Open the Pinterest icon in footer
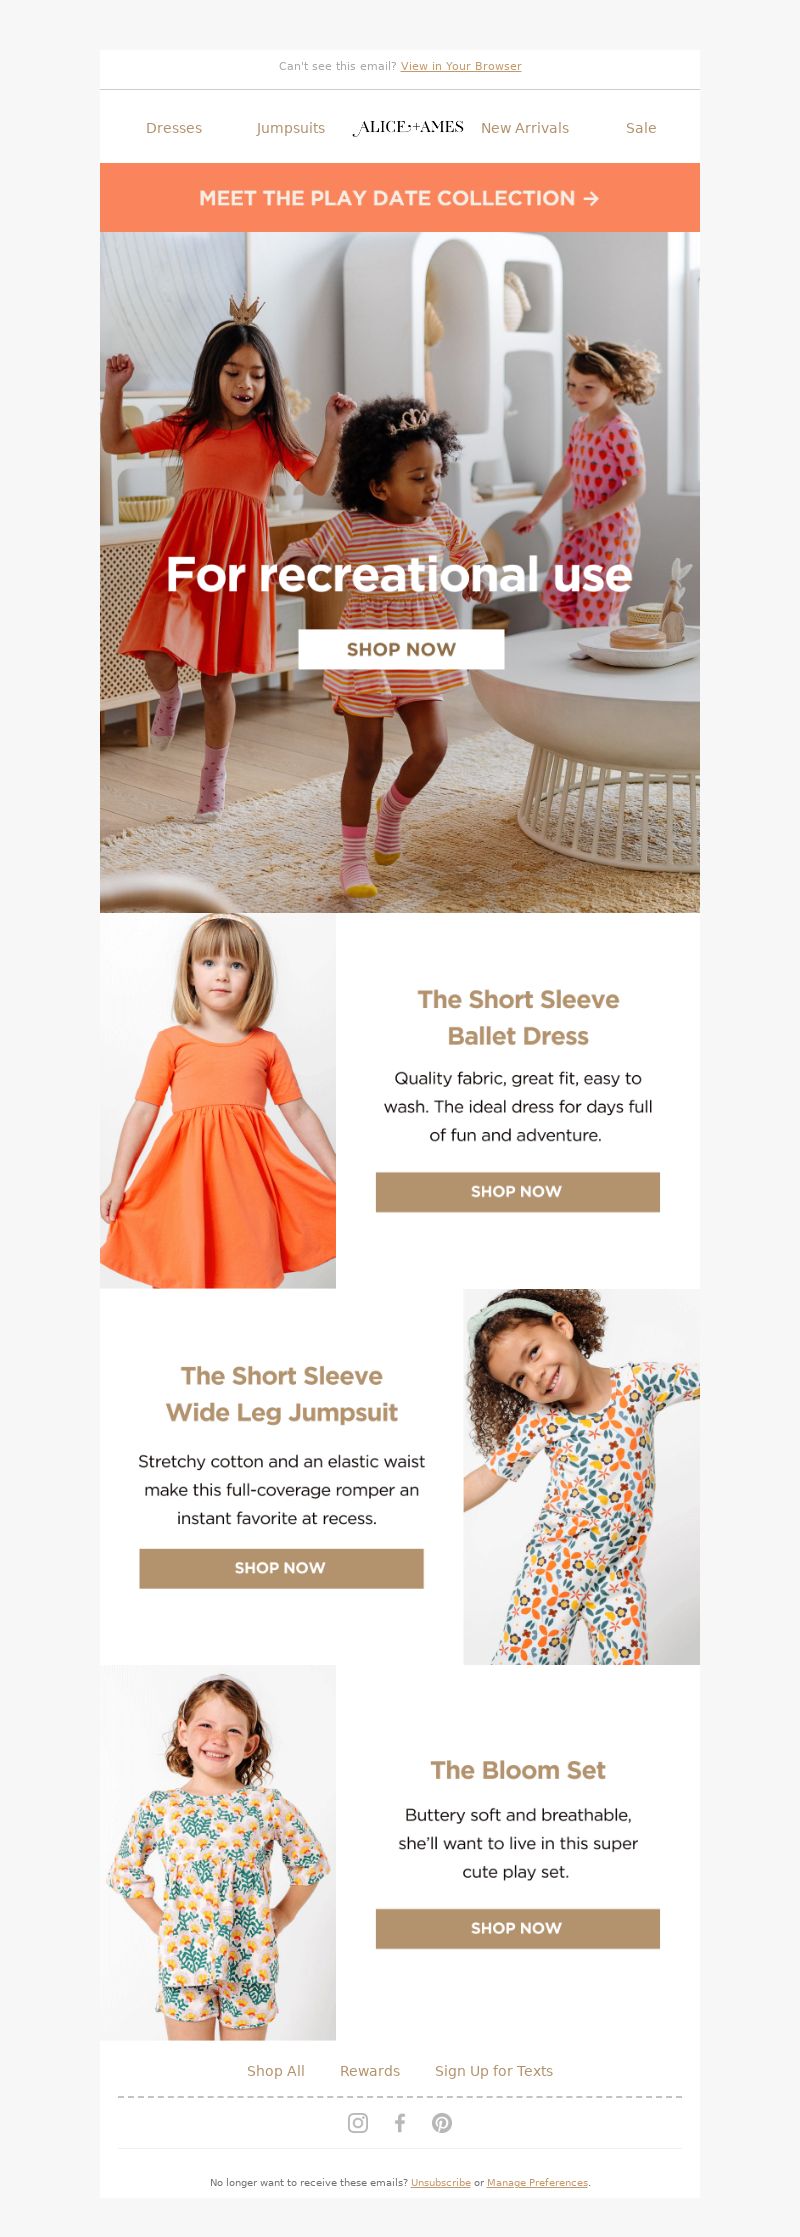Screen dimensions: 800x2237 [442, 2122]
